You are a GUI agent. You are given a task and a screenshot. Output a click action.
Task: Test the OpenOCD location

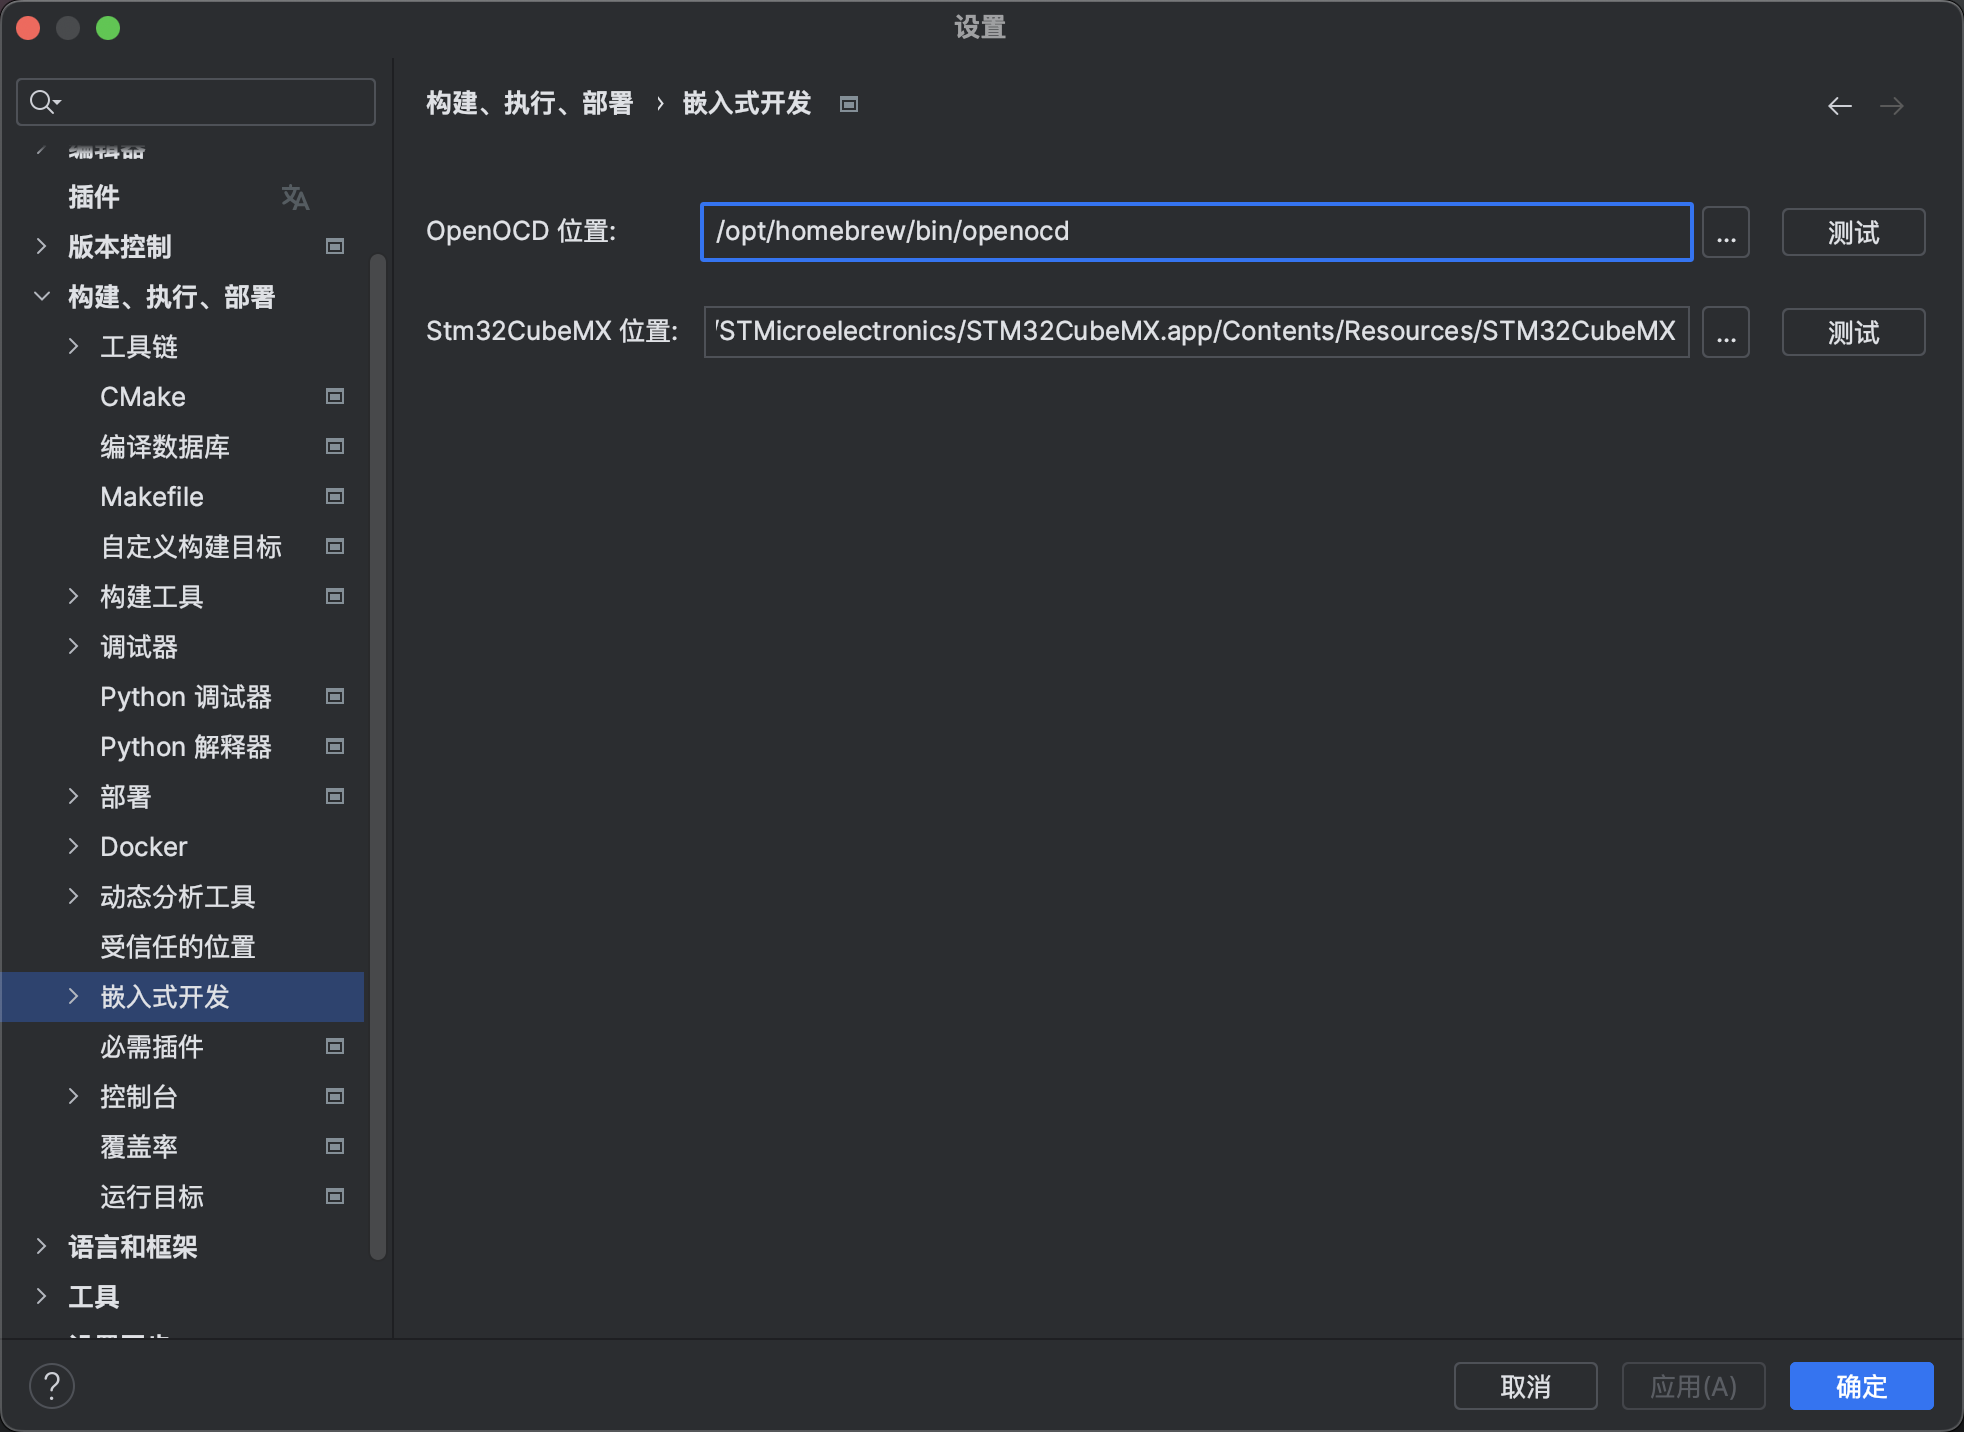(x=1852, y=233)
